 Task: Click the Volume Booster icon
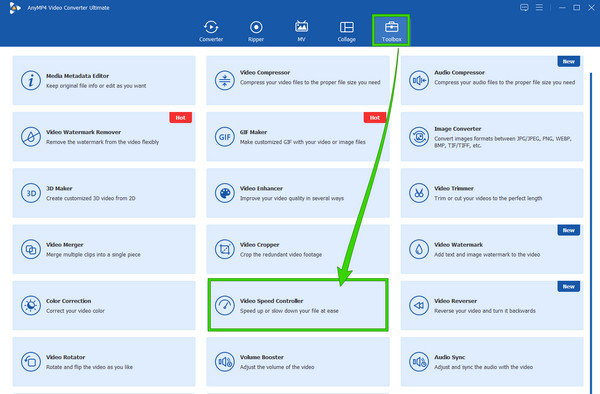225,361
